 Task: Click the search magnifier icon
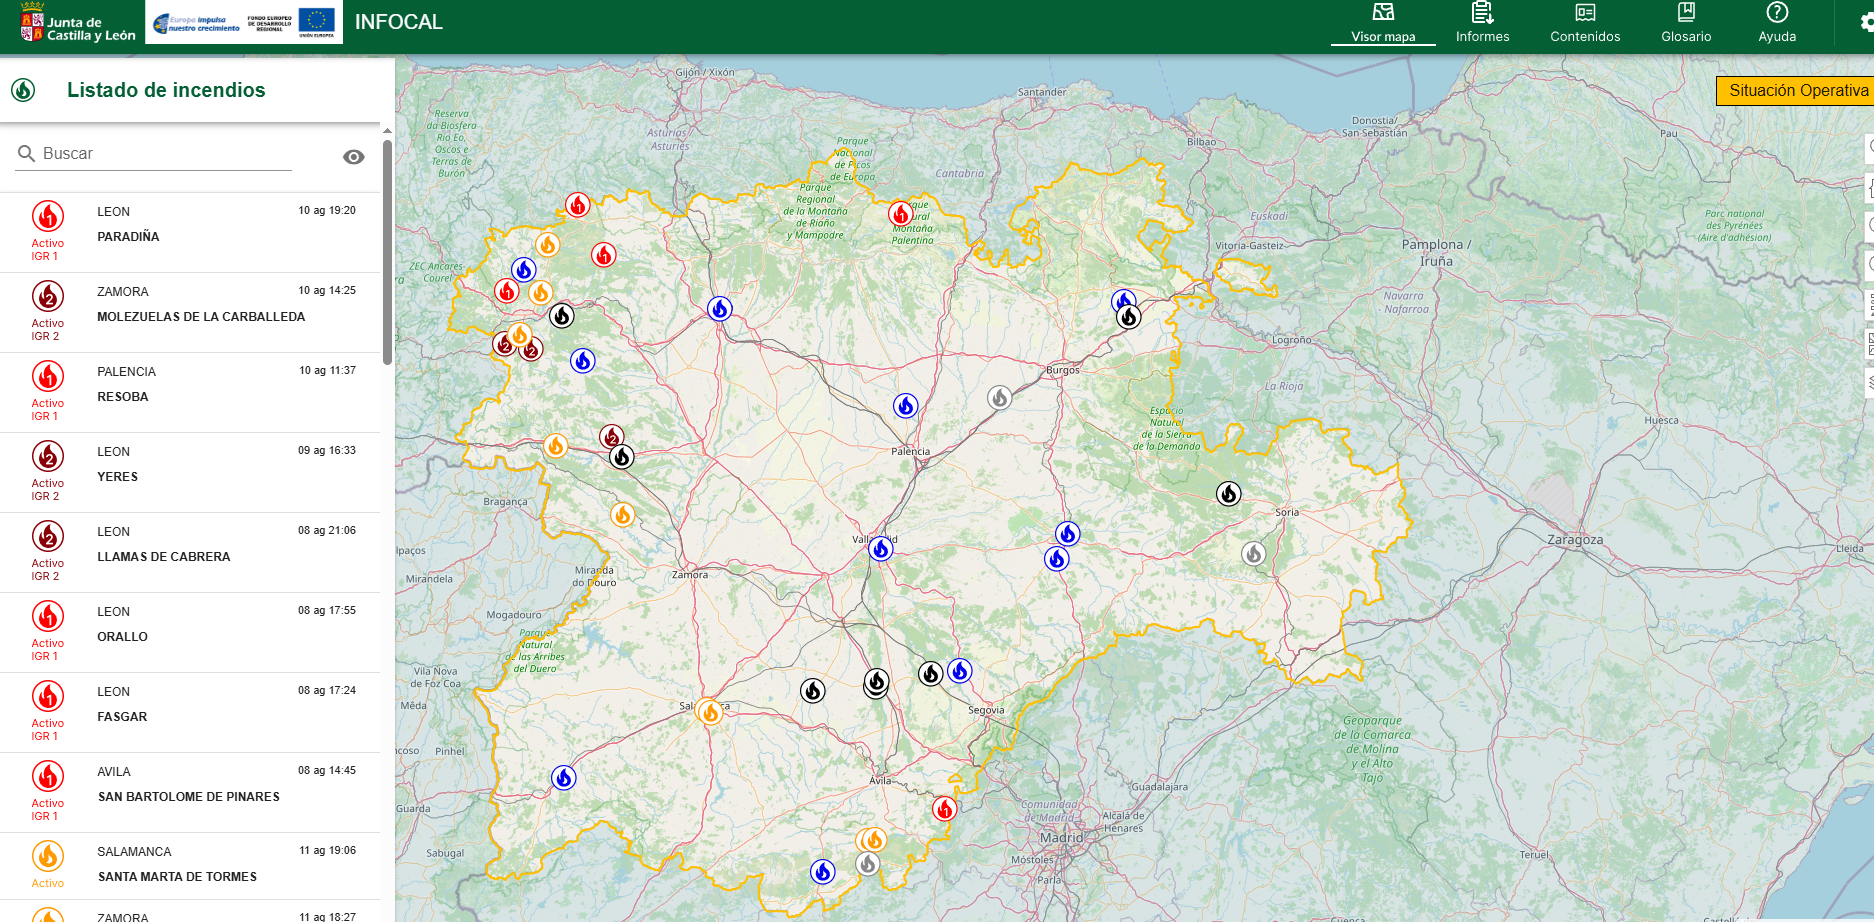click(27, 154)
